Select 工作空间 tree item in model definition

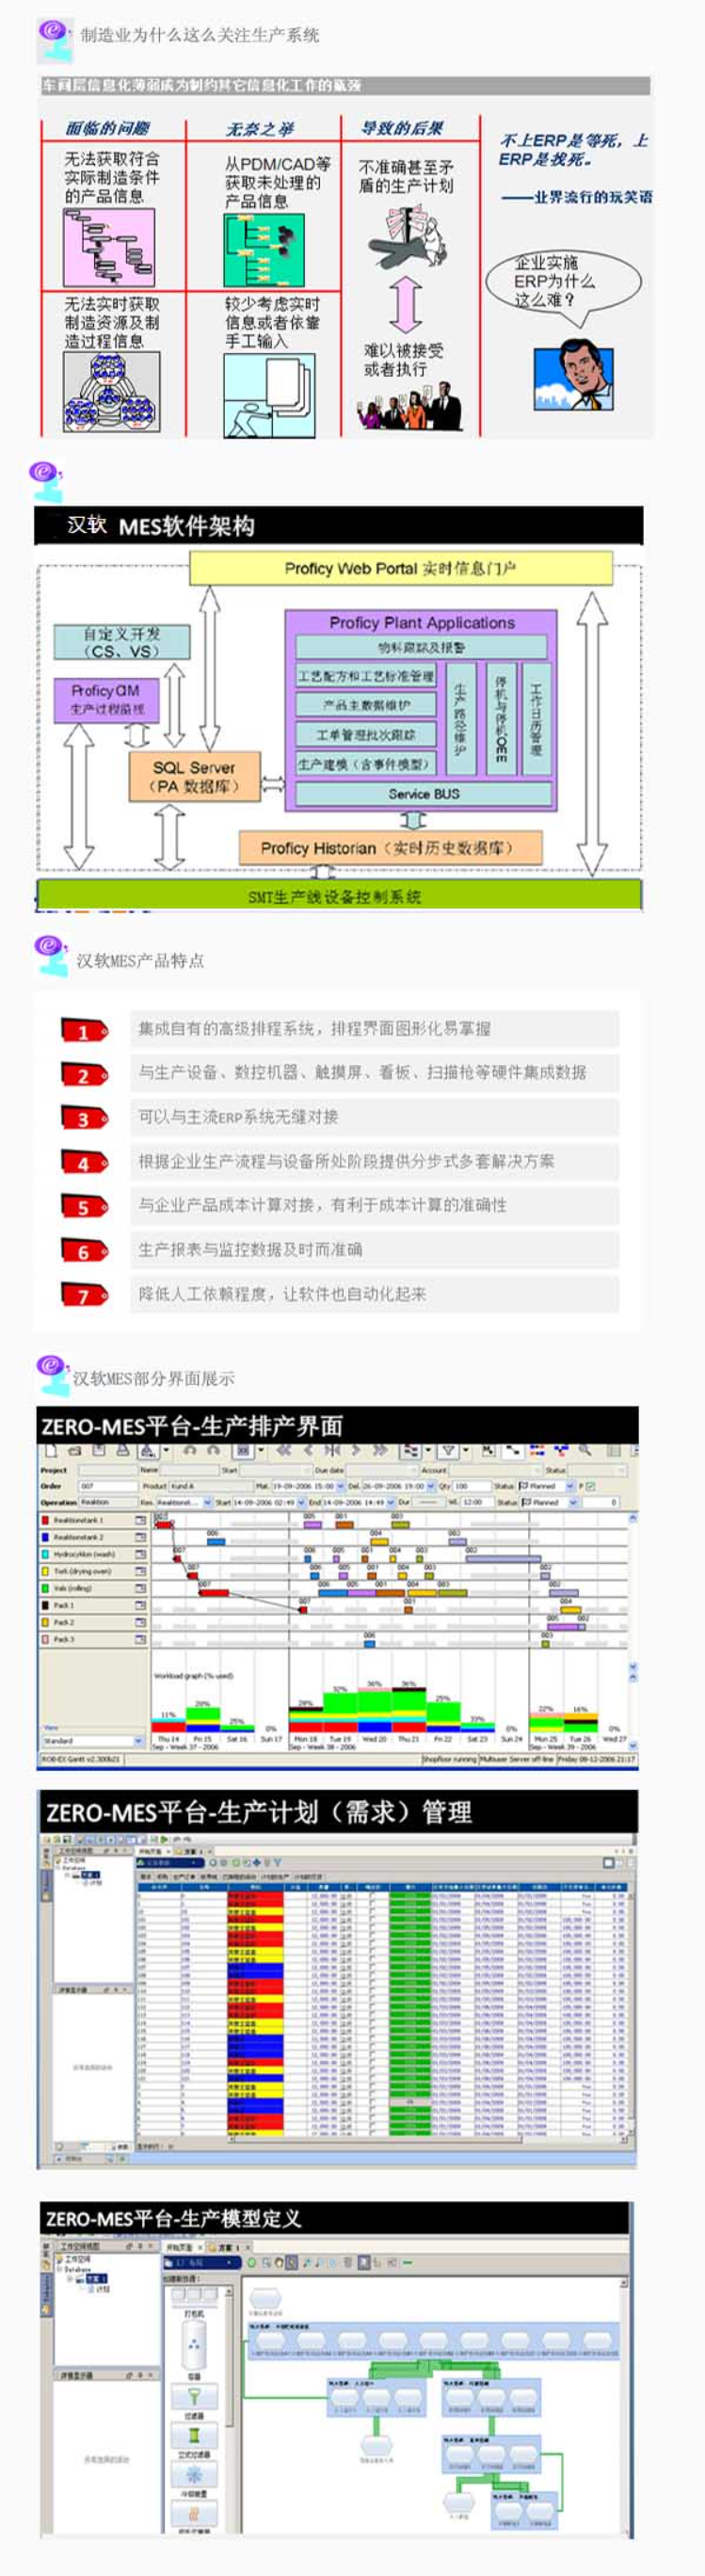tap(78, 2260)
